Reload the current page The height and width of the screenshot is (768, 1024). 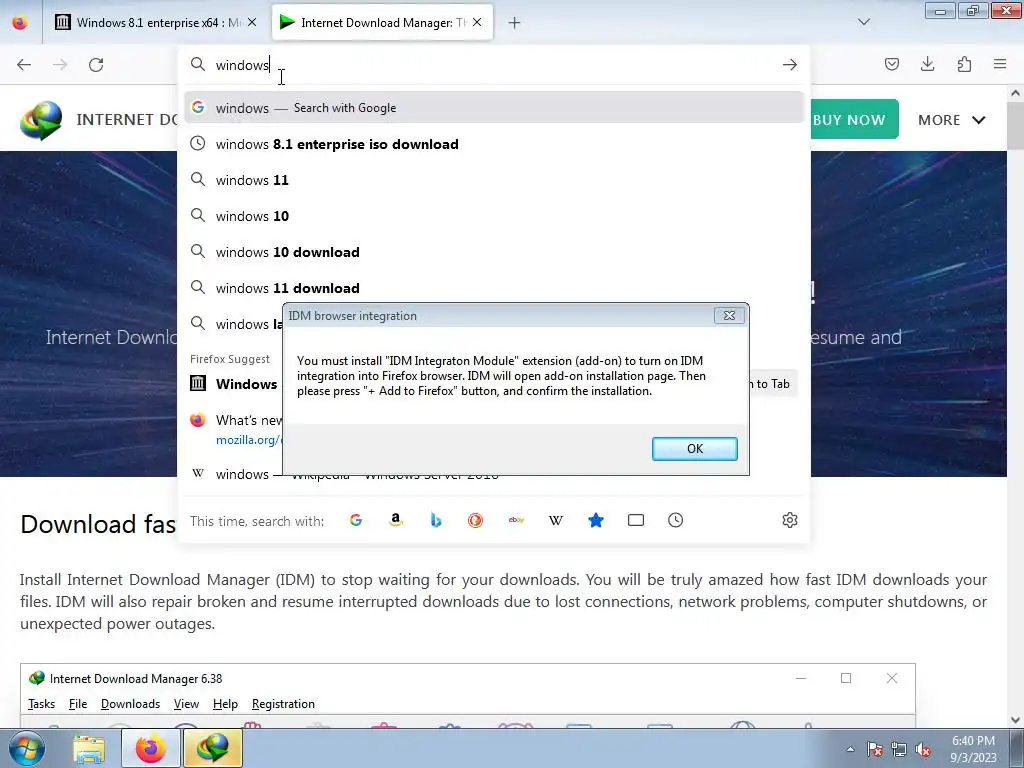tap(96, 65)
